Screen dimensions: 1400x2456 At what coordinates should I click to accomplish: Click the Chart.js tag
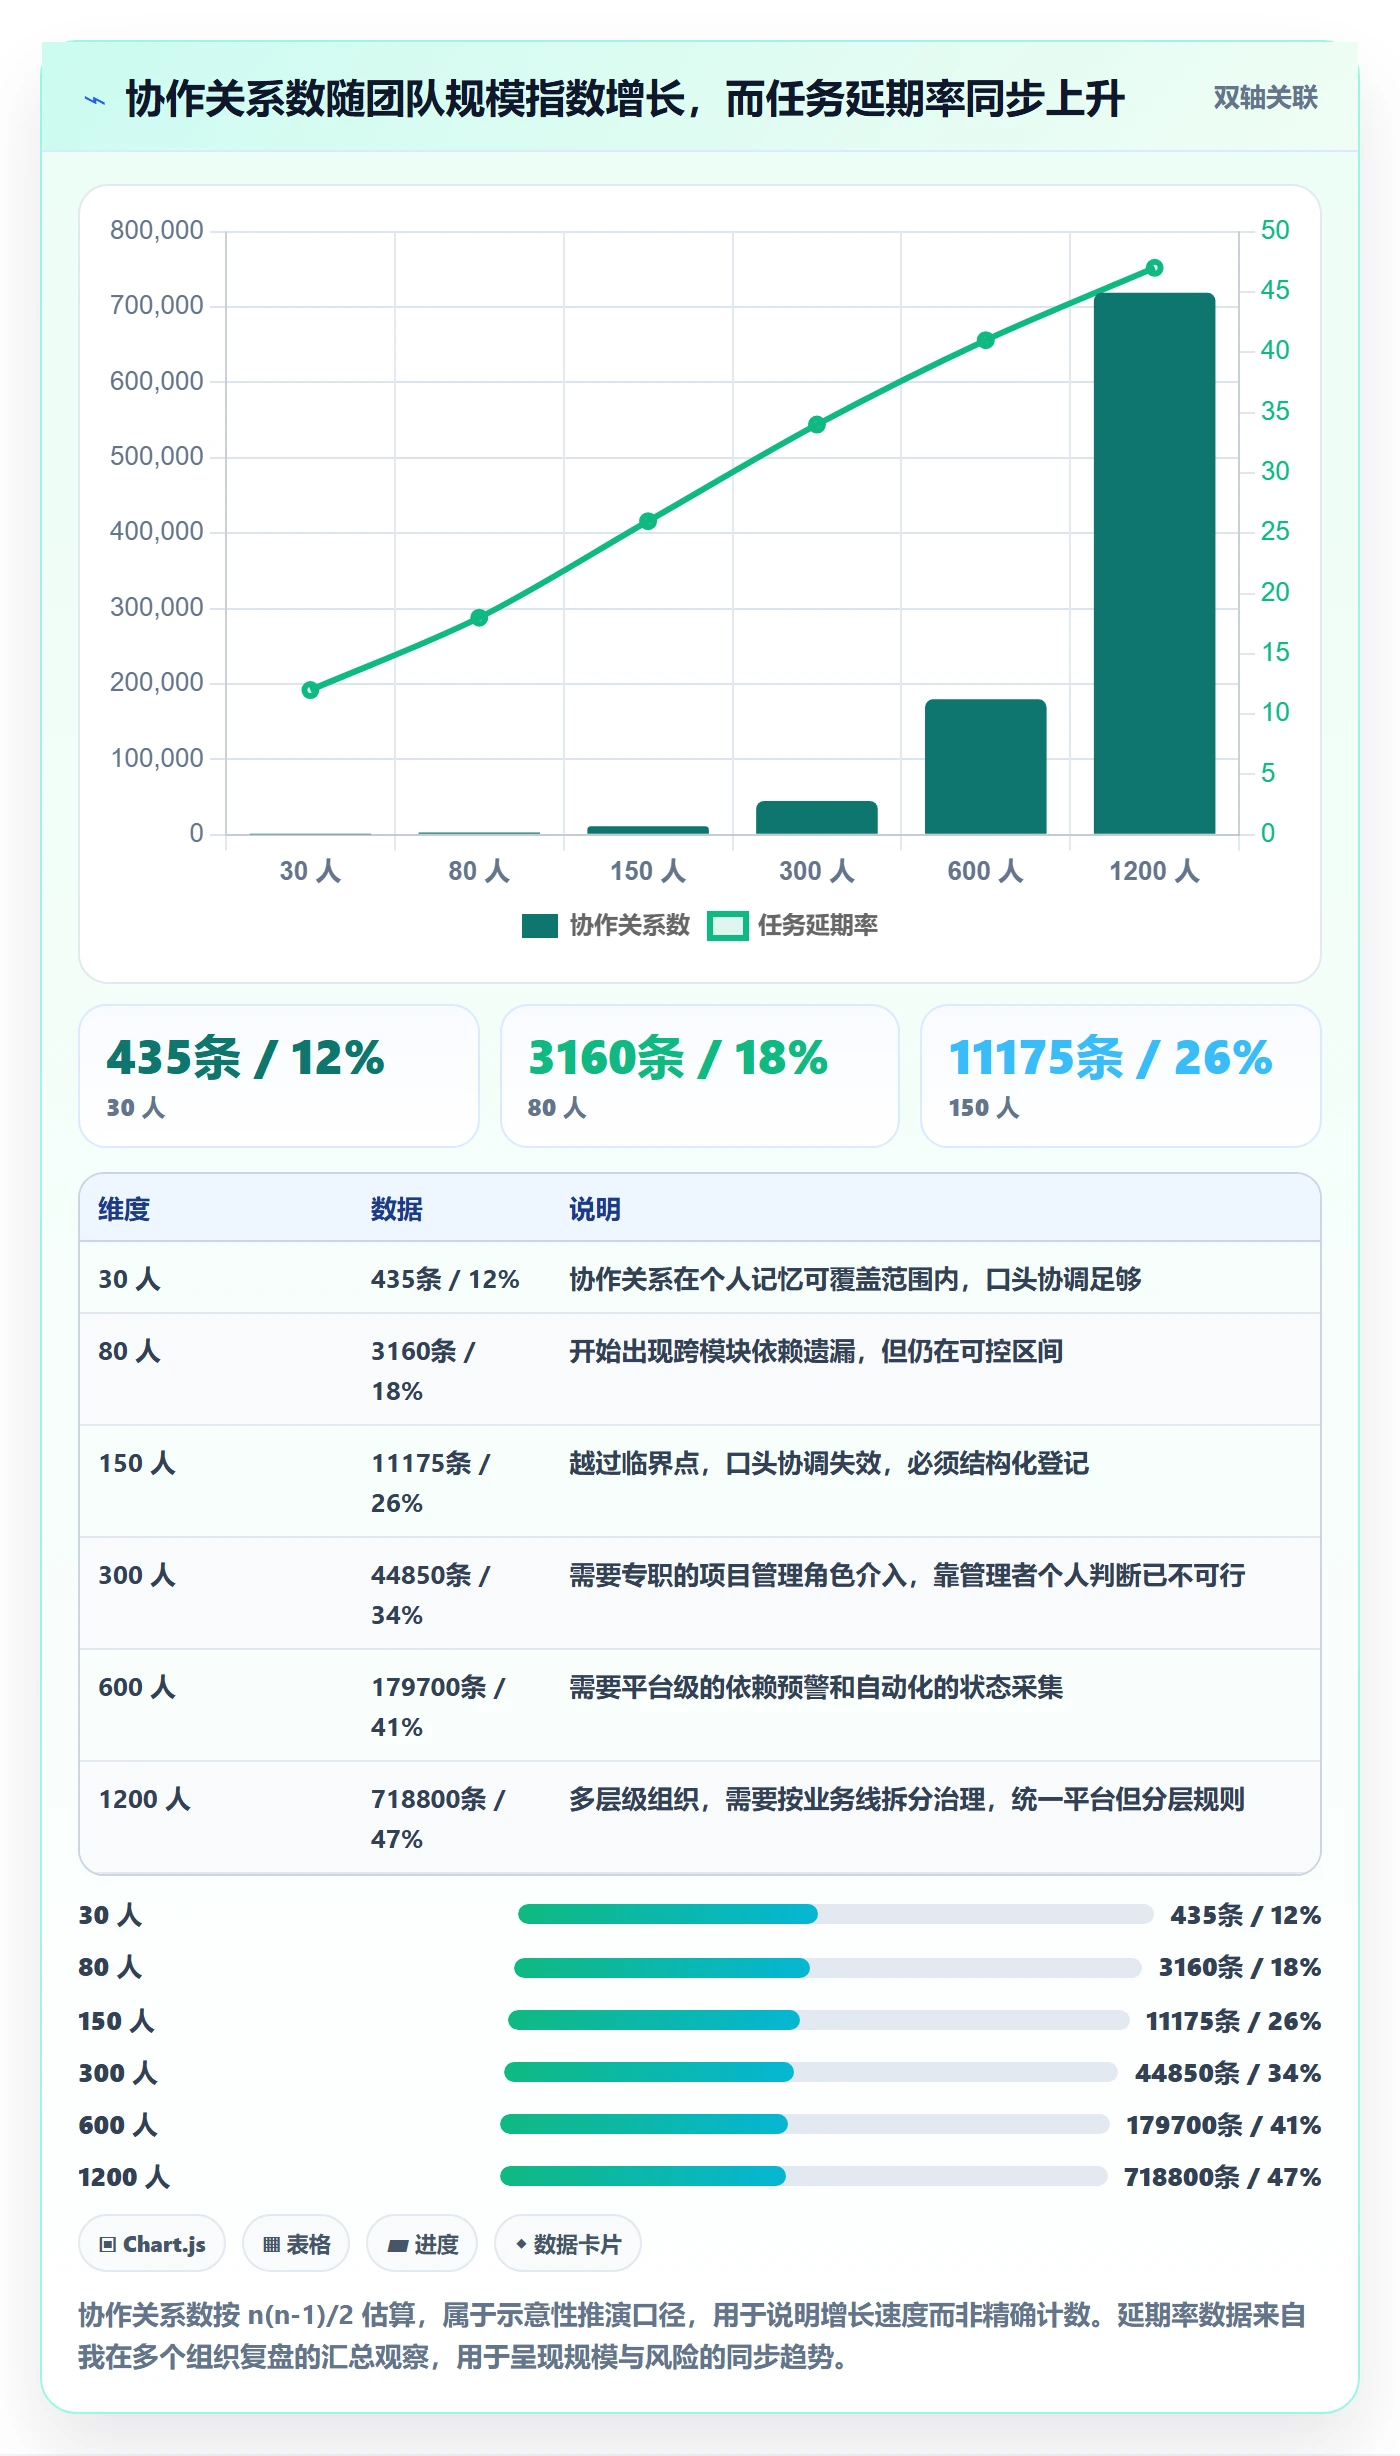152,2244
